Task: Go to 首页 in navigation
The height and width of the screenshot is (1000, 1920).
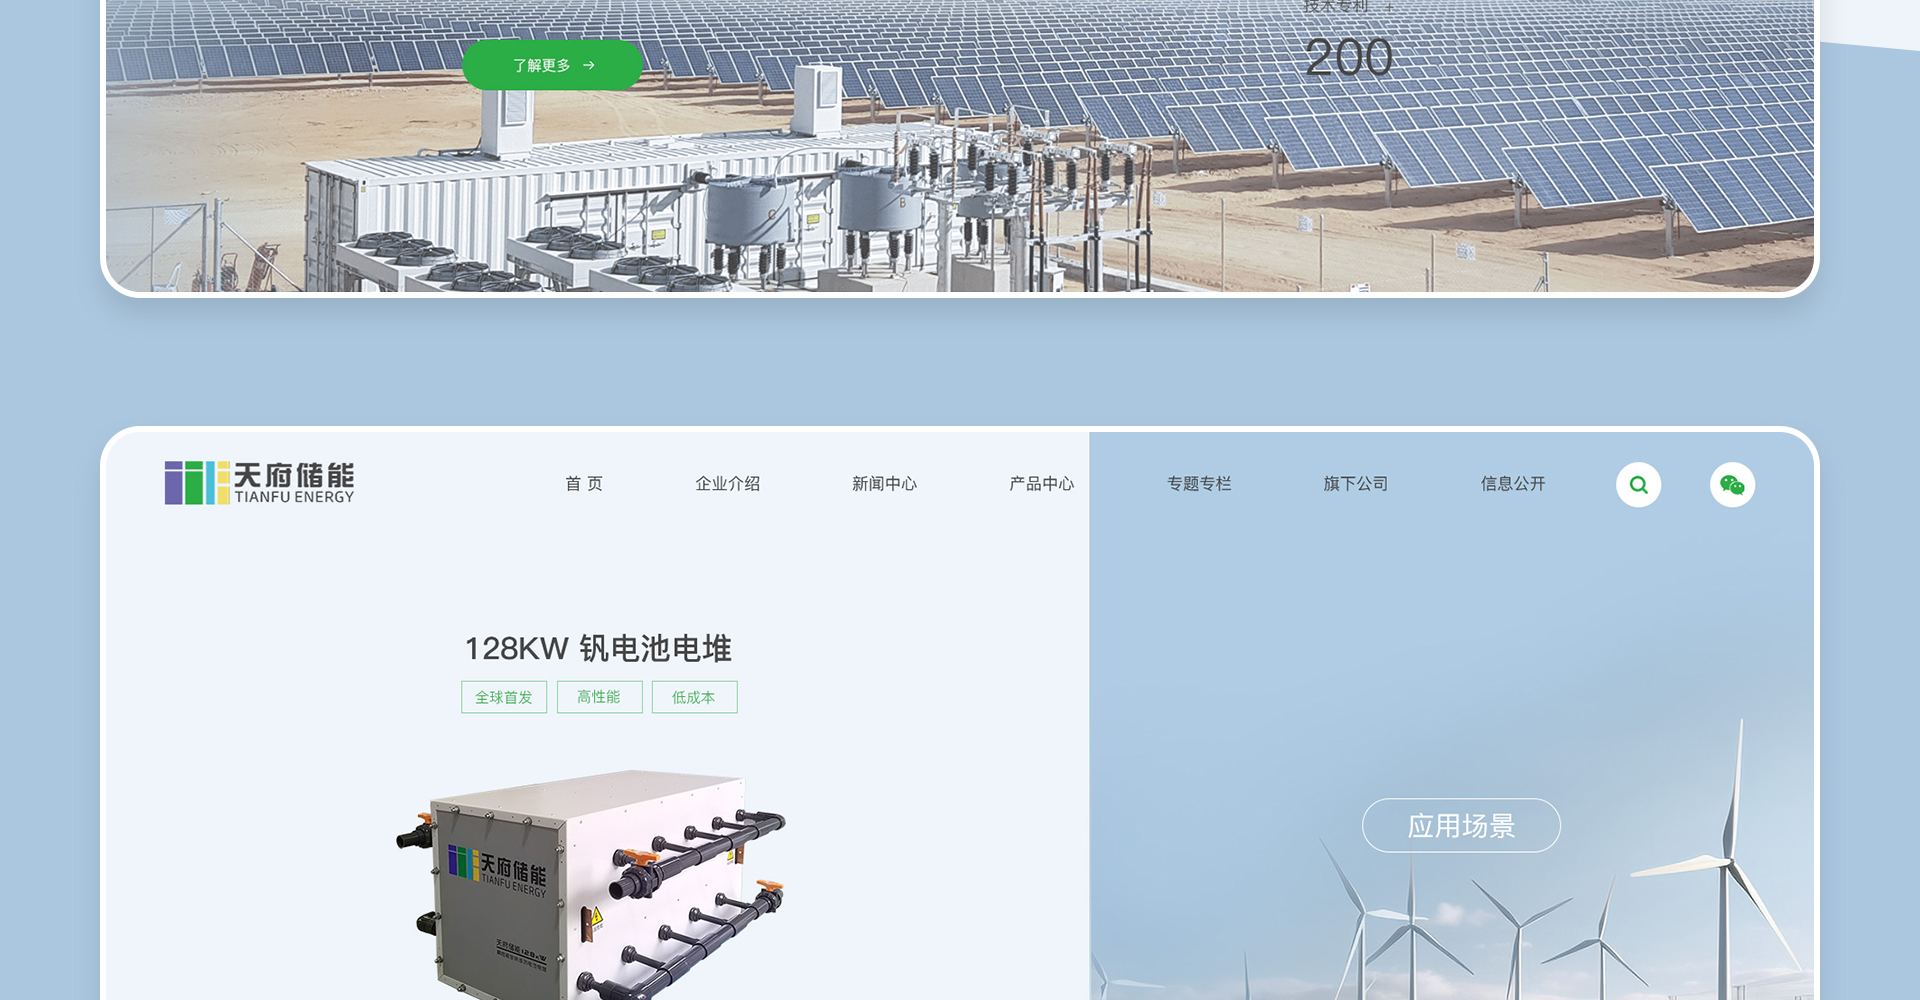Action: tap(584, 484)
